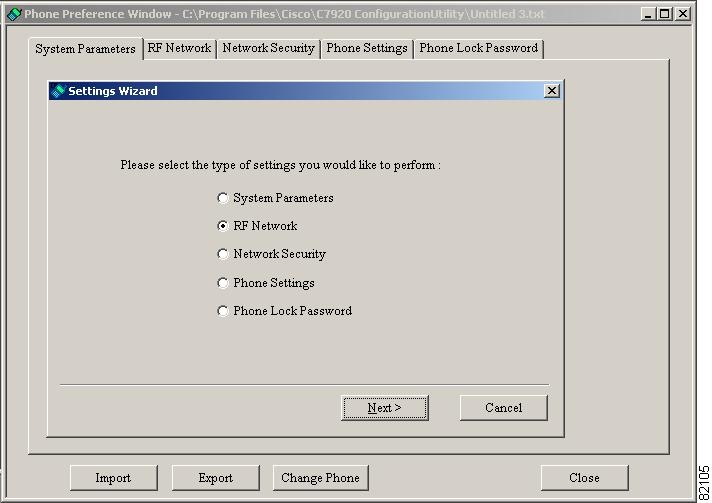The image size is (712, 503).
Task: Cancel the Settings Wizard
Action: (504, 408)
